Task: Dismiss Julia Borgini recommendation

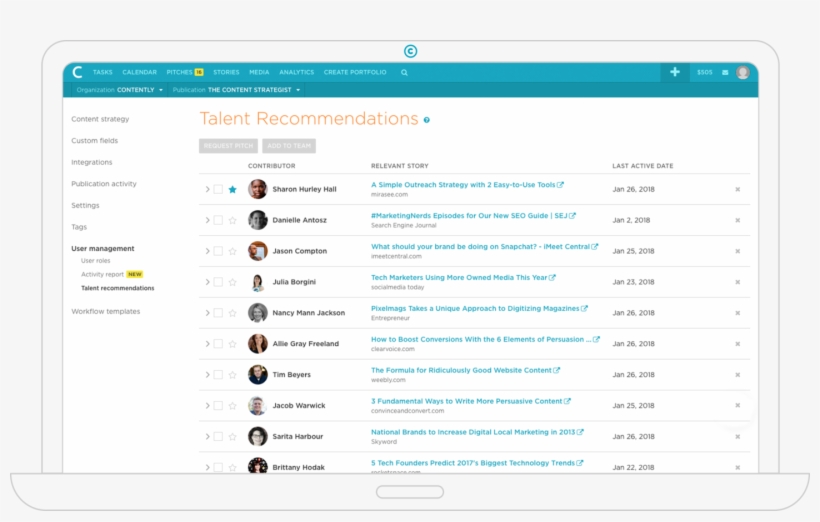Action: click(737, 282)
